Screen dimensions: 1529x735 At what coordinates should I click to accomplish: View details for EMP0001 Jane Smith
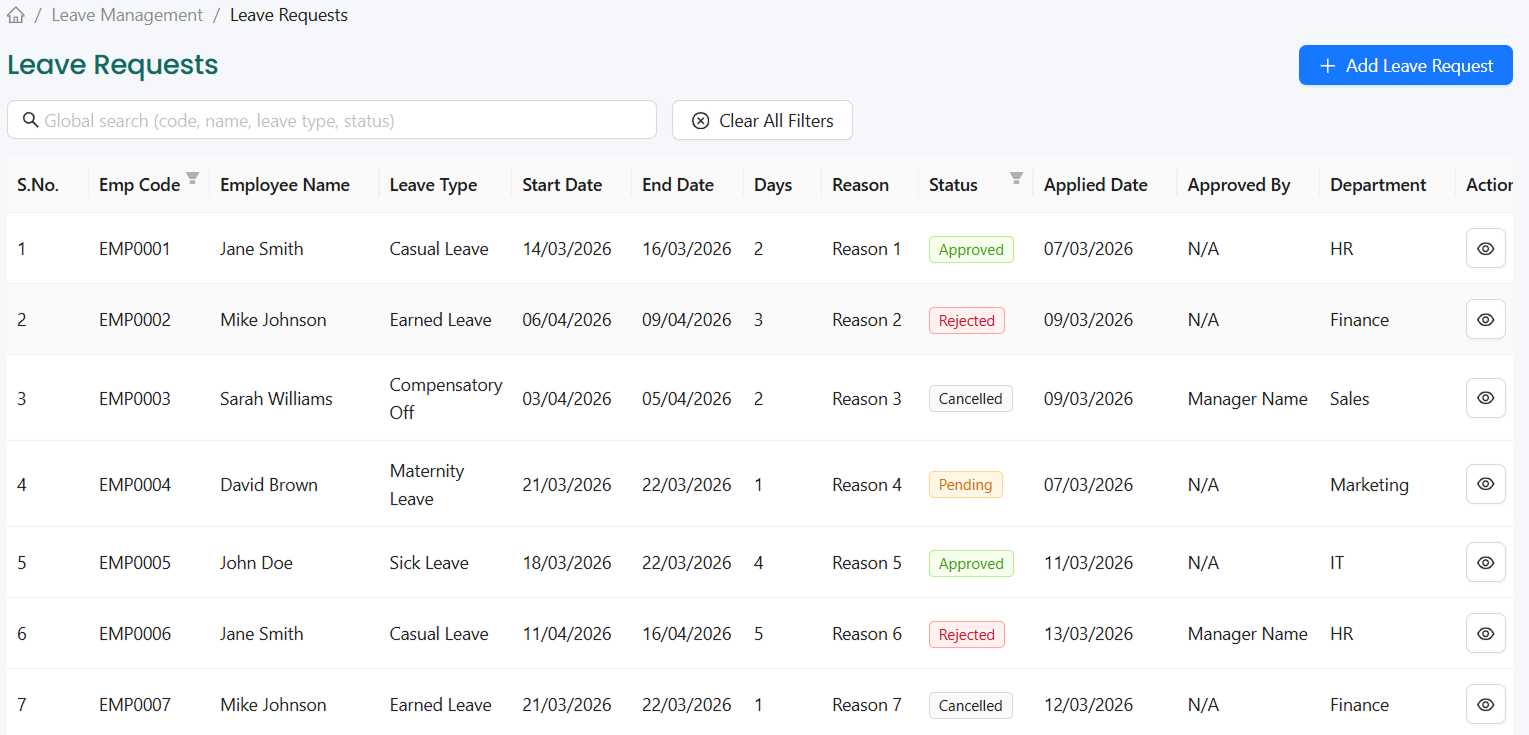coord(1485,249)
